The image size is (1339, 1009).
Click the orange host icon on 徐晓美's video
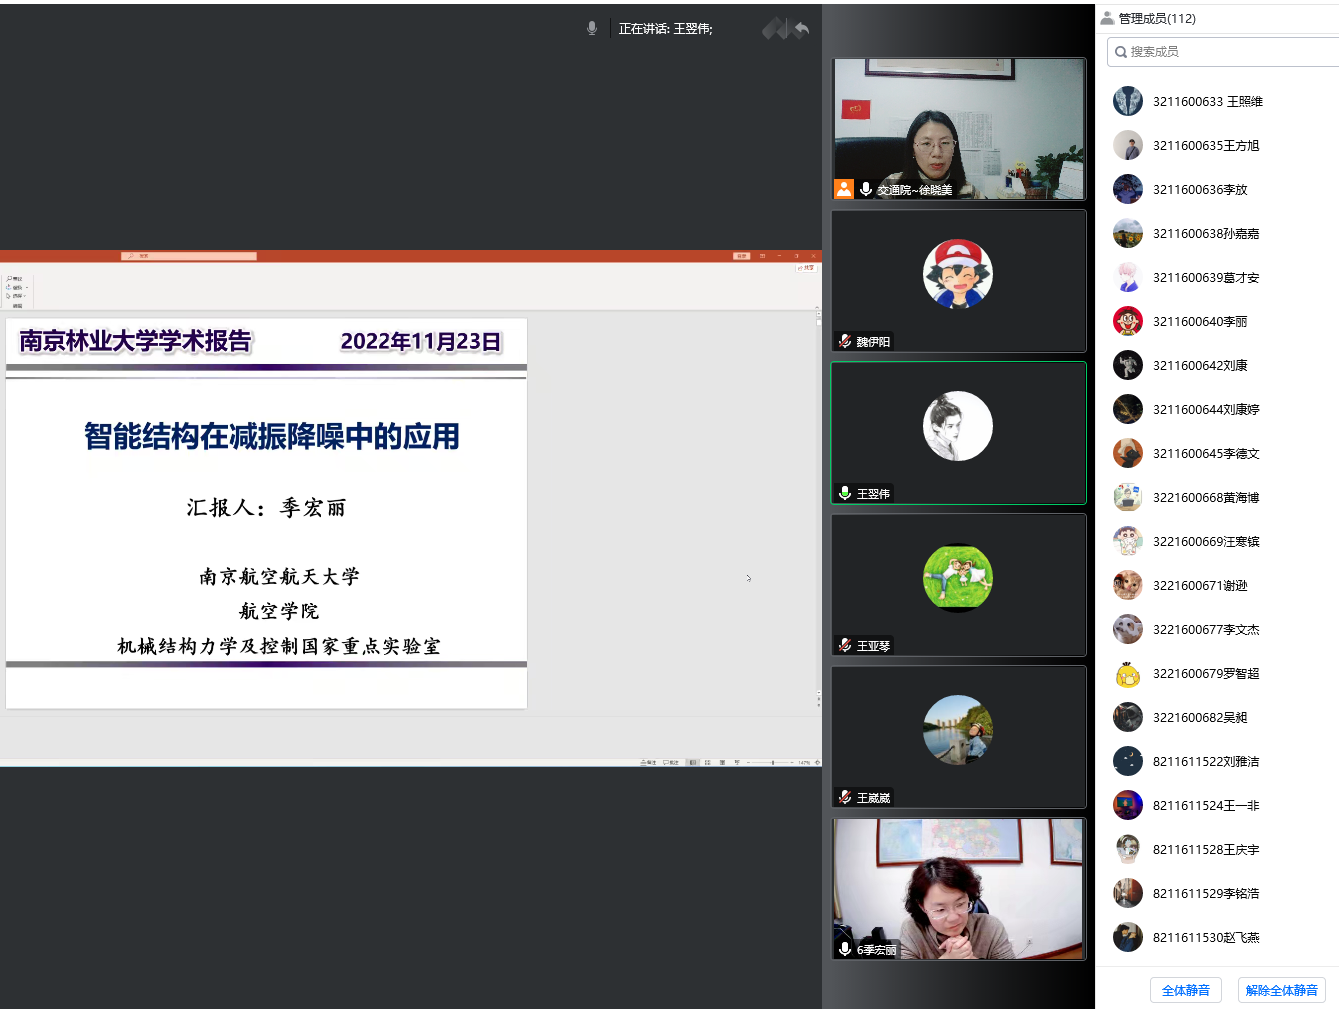coord(844,189)
